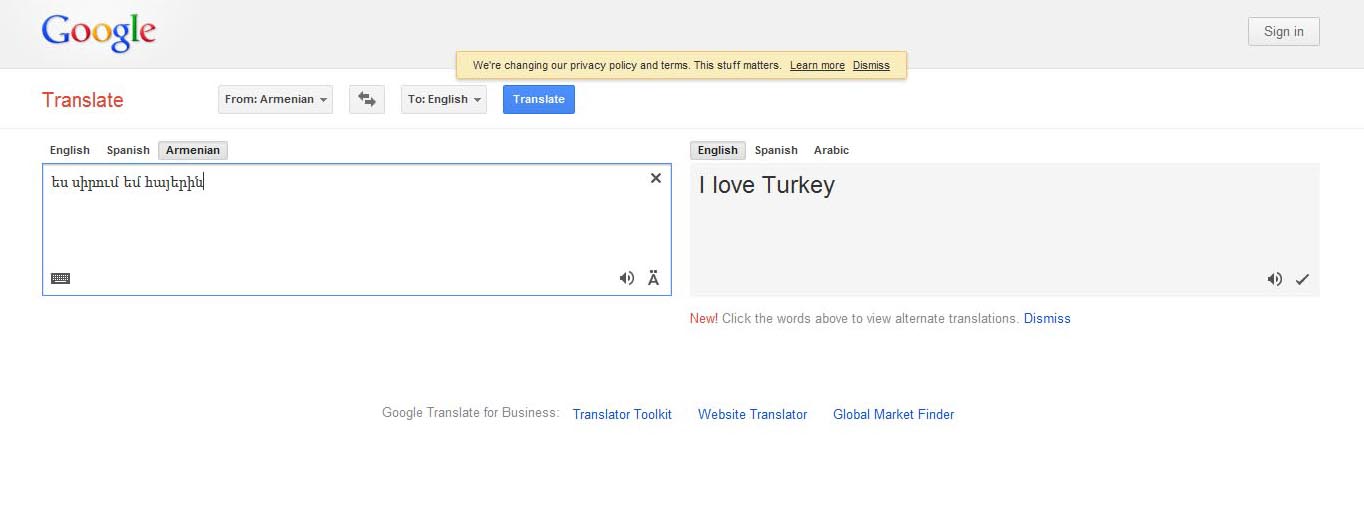Click the red Translate page title
1364x520 pixels.
point(82,100)
